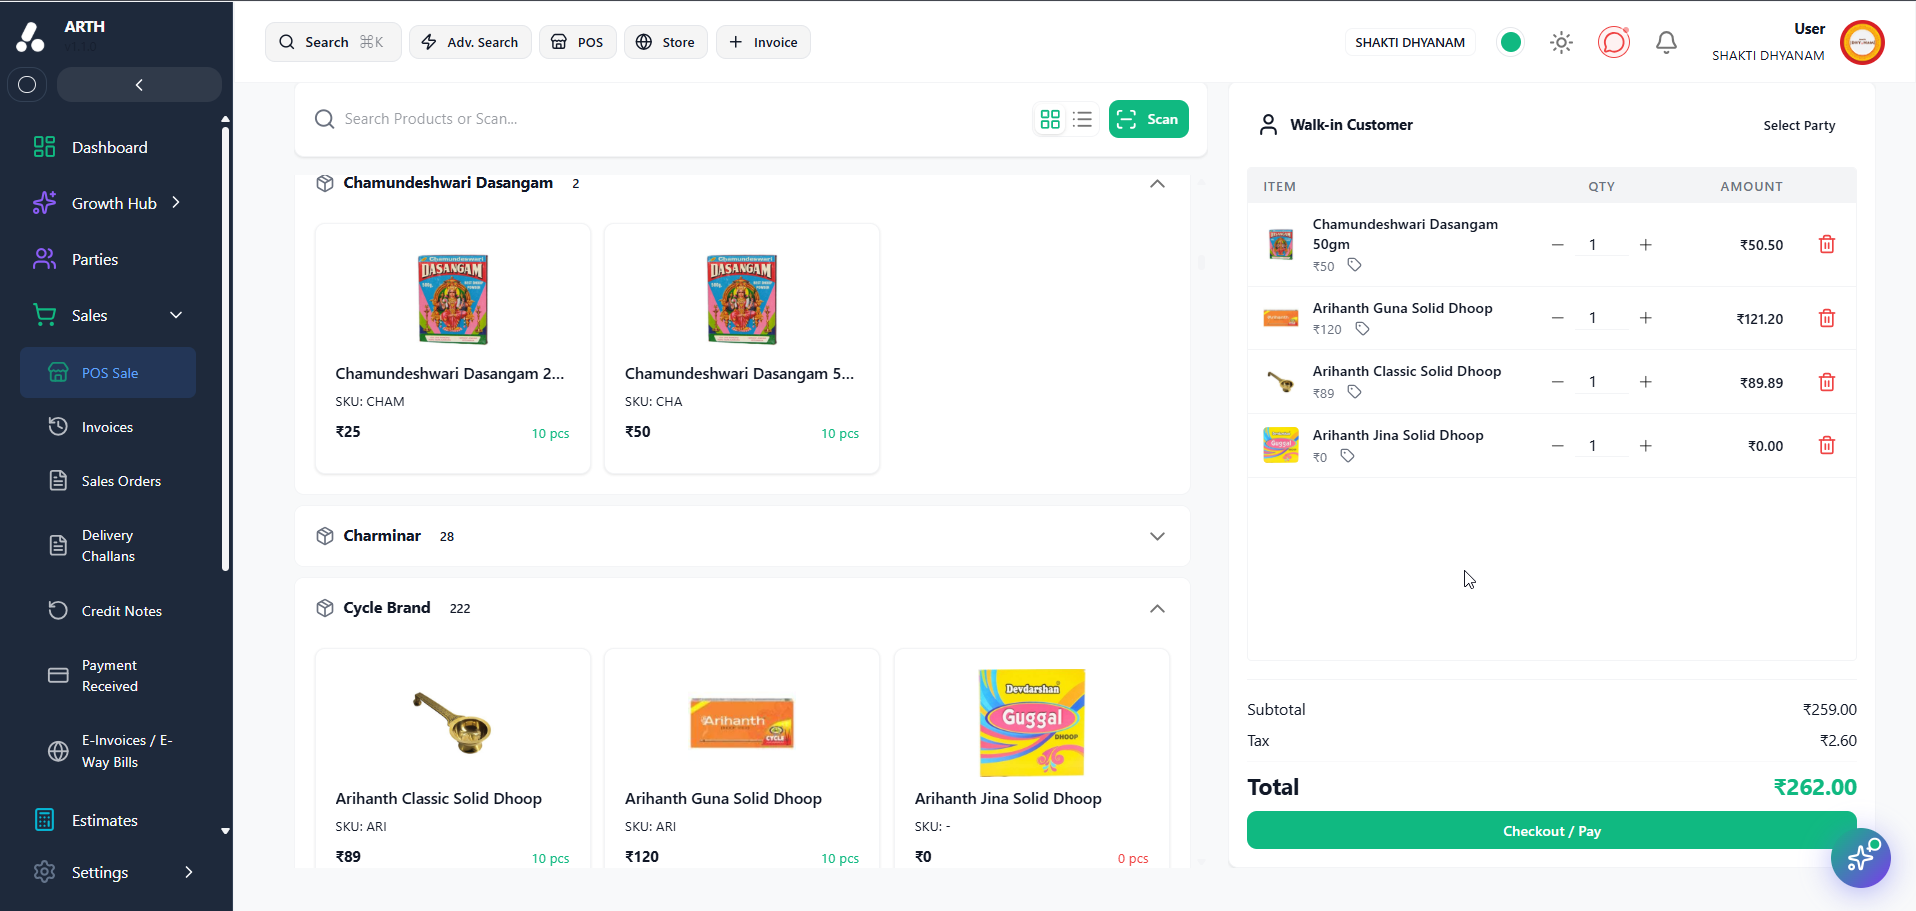The height and width of the screenshot is (911, 1916).
Task: Open the user profile avatar
Action: pos(1862,42)
